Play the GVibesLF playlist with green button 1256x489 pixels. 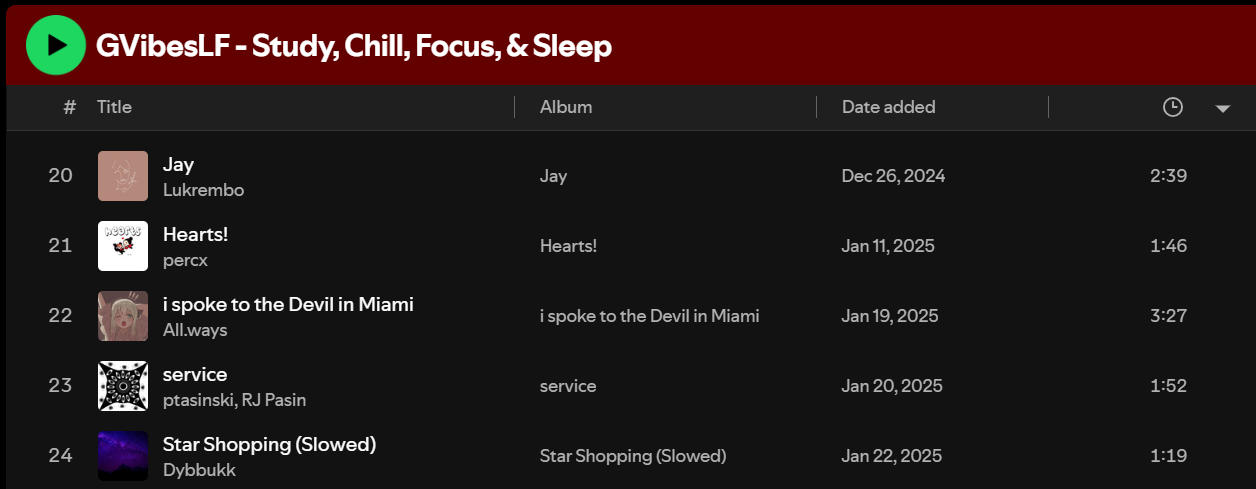[56, 45]
